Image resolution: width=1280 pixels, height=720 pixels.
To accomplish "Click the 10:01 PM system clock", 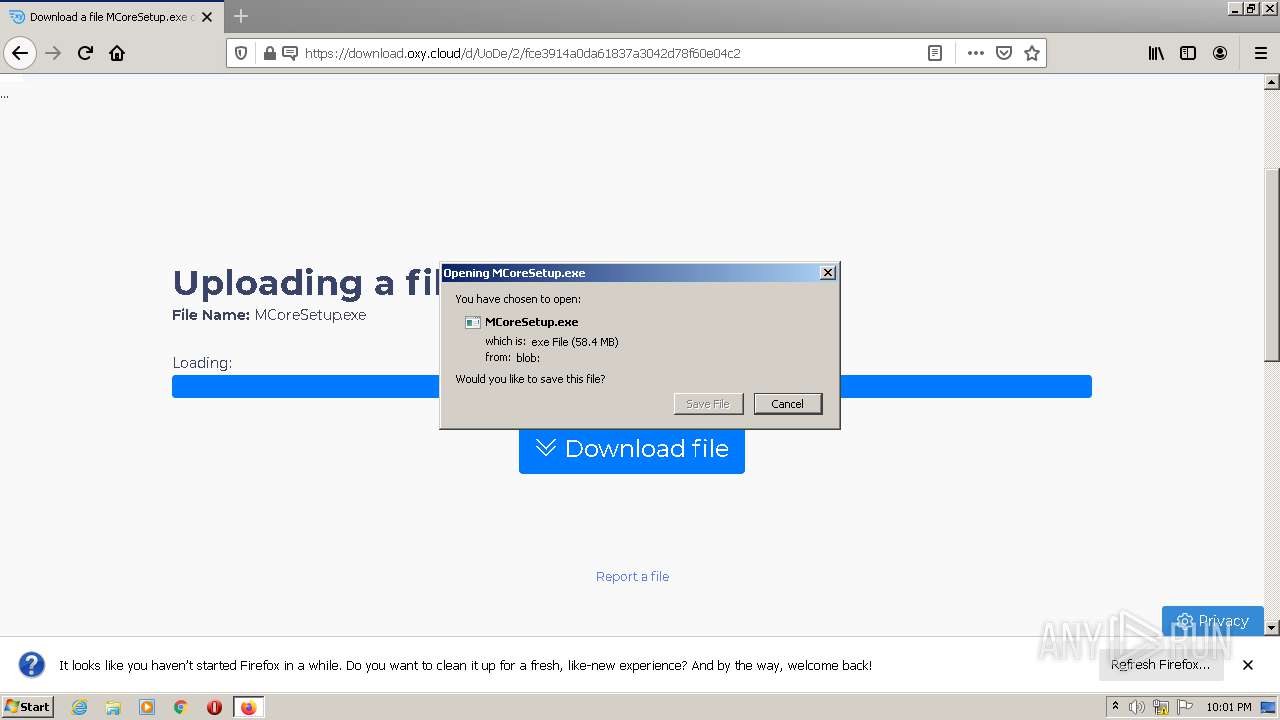I will [1229, 707].
